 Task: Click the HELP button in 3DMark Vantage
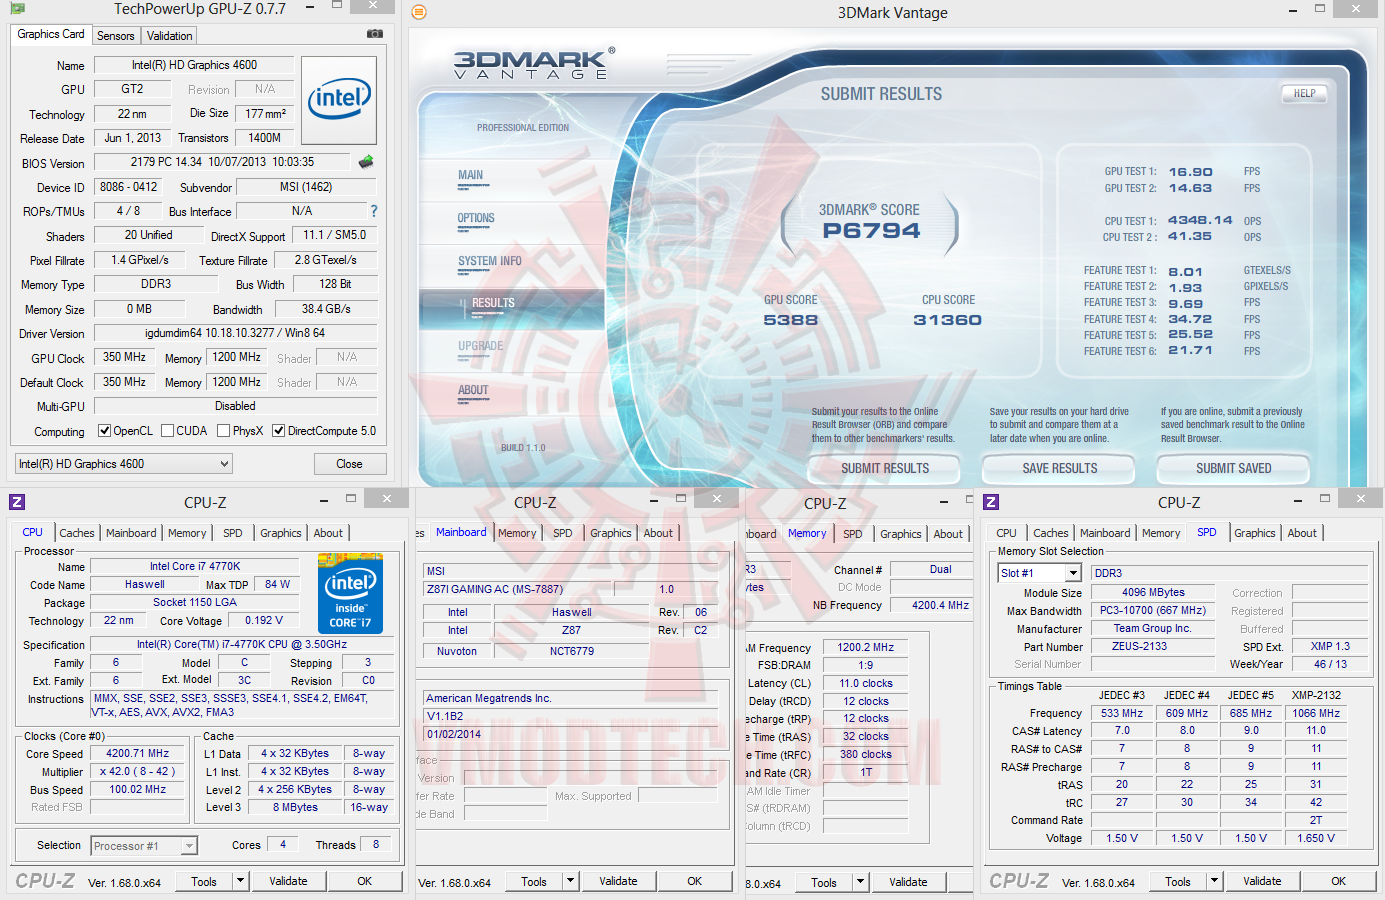click(x=1305, y=93)
